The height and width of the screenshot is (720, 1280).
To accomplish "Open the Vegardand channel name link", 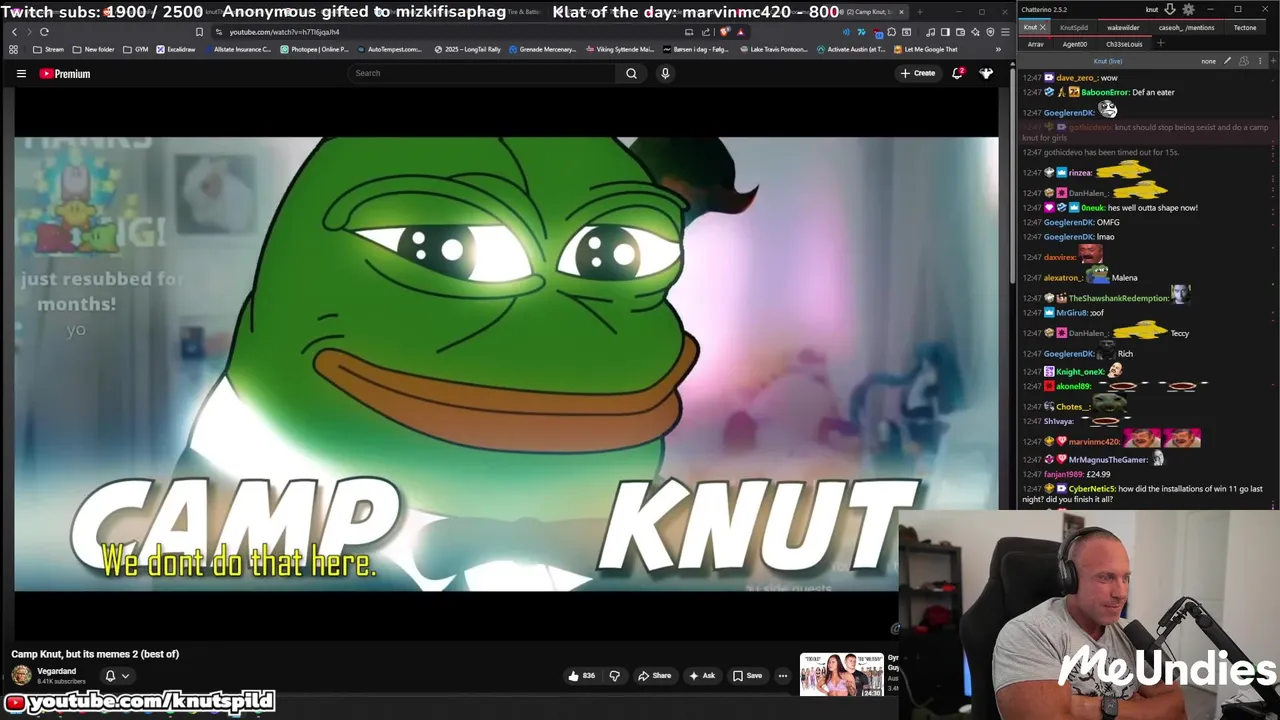I will 57,671.
